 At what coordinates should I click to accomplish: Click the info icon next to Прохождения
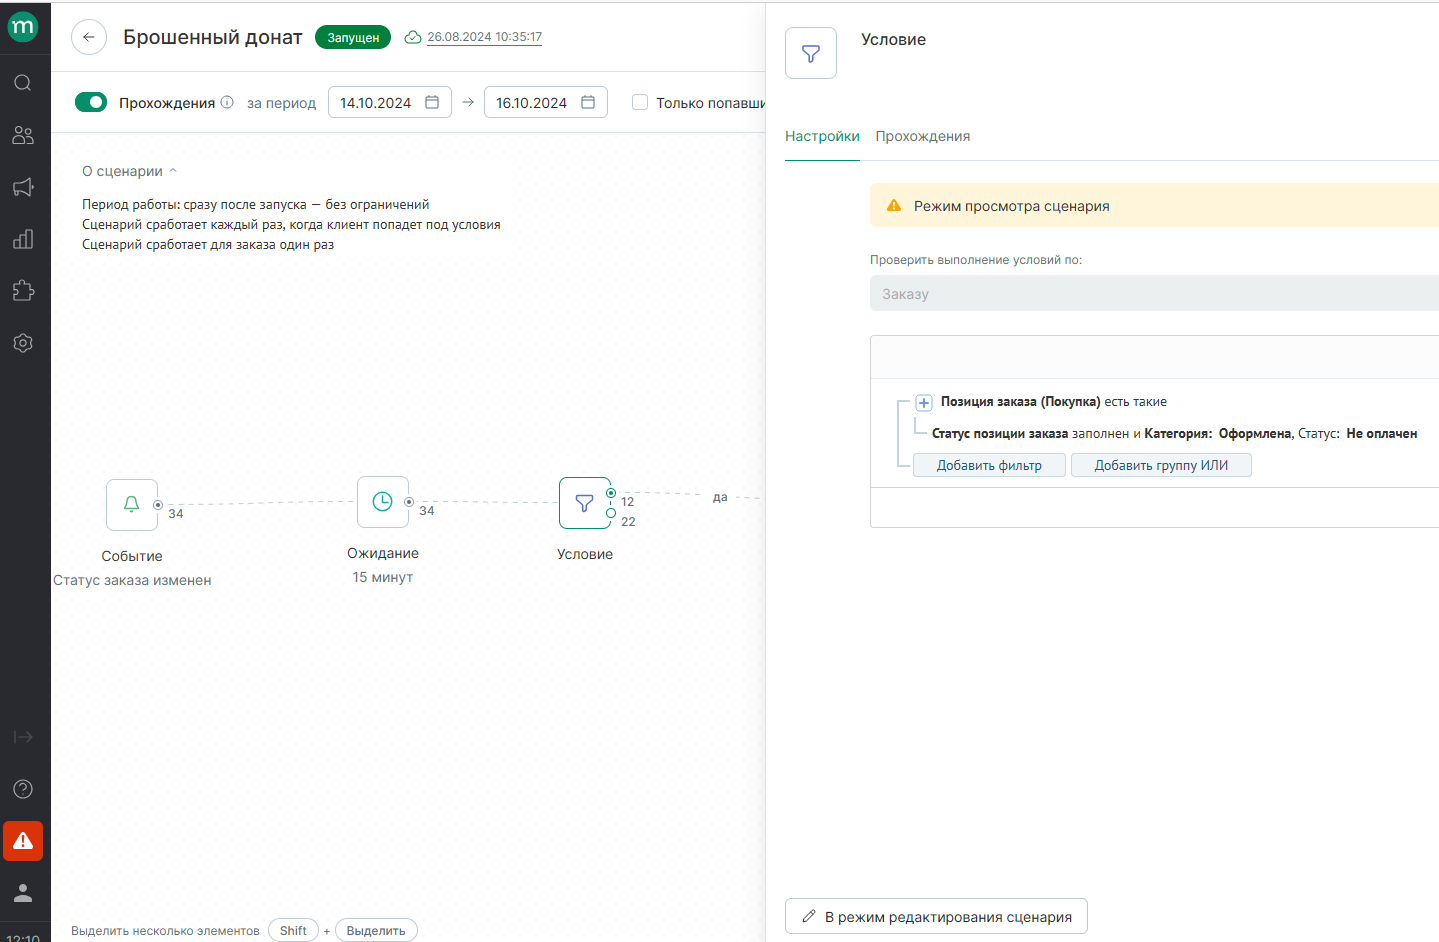tap(227, 102)
